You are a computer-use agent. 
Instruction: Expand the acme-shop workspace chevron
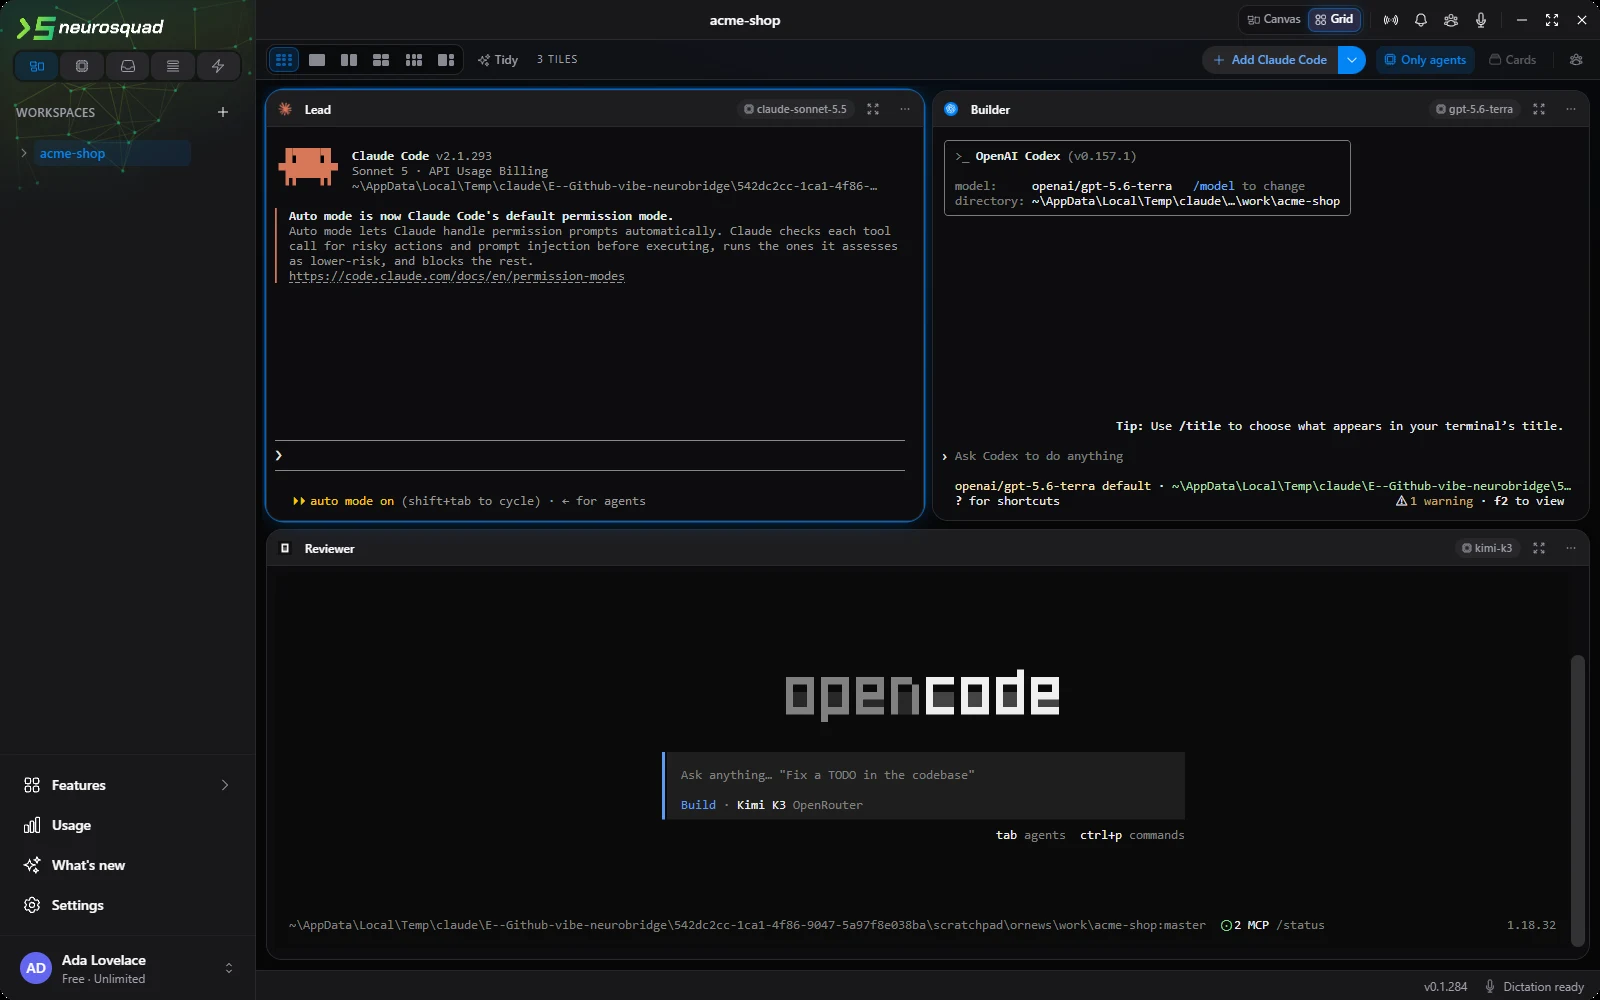click(24, 153)
